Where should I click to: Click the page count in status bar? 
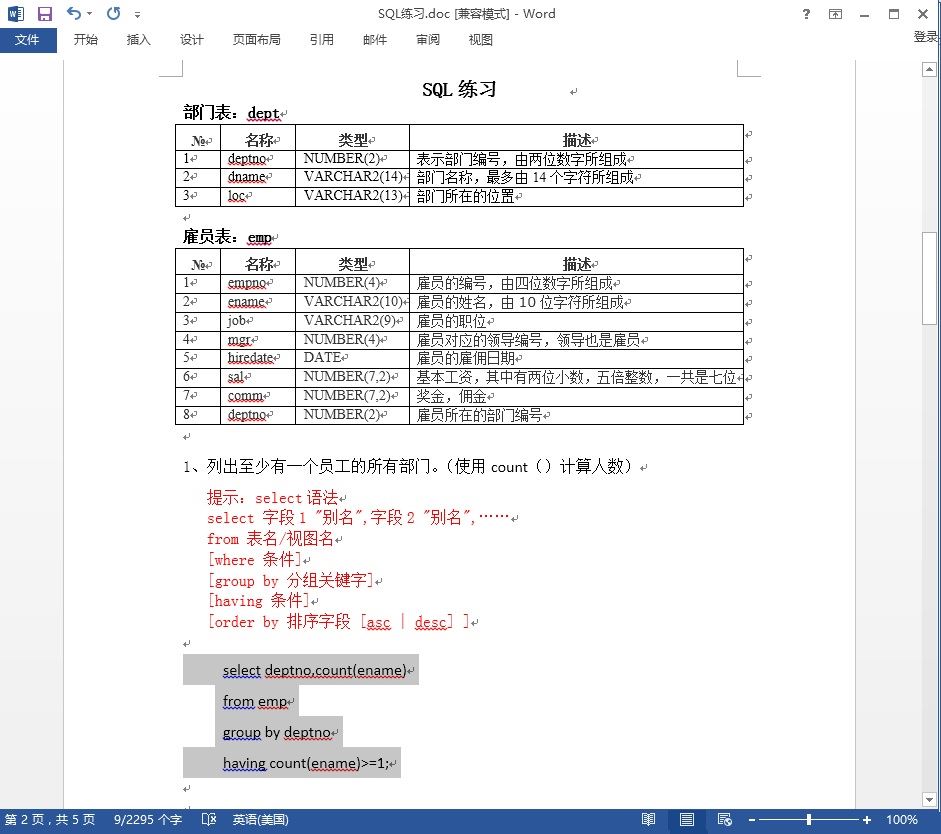pyautogui.click(x=50, y=820)
